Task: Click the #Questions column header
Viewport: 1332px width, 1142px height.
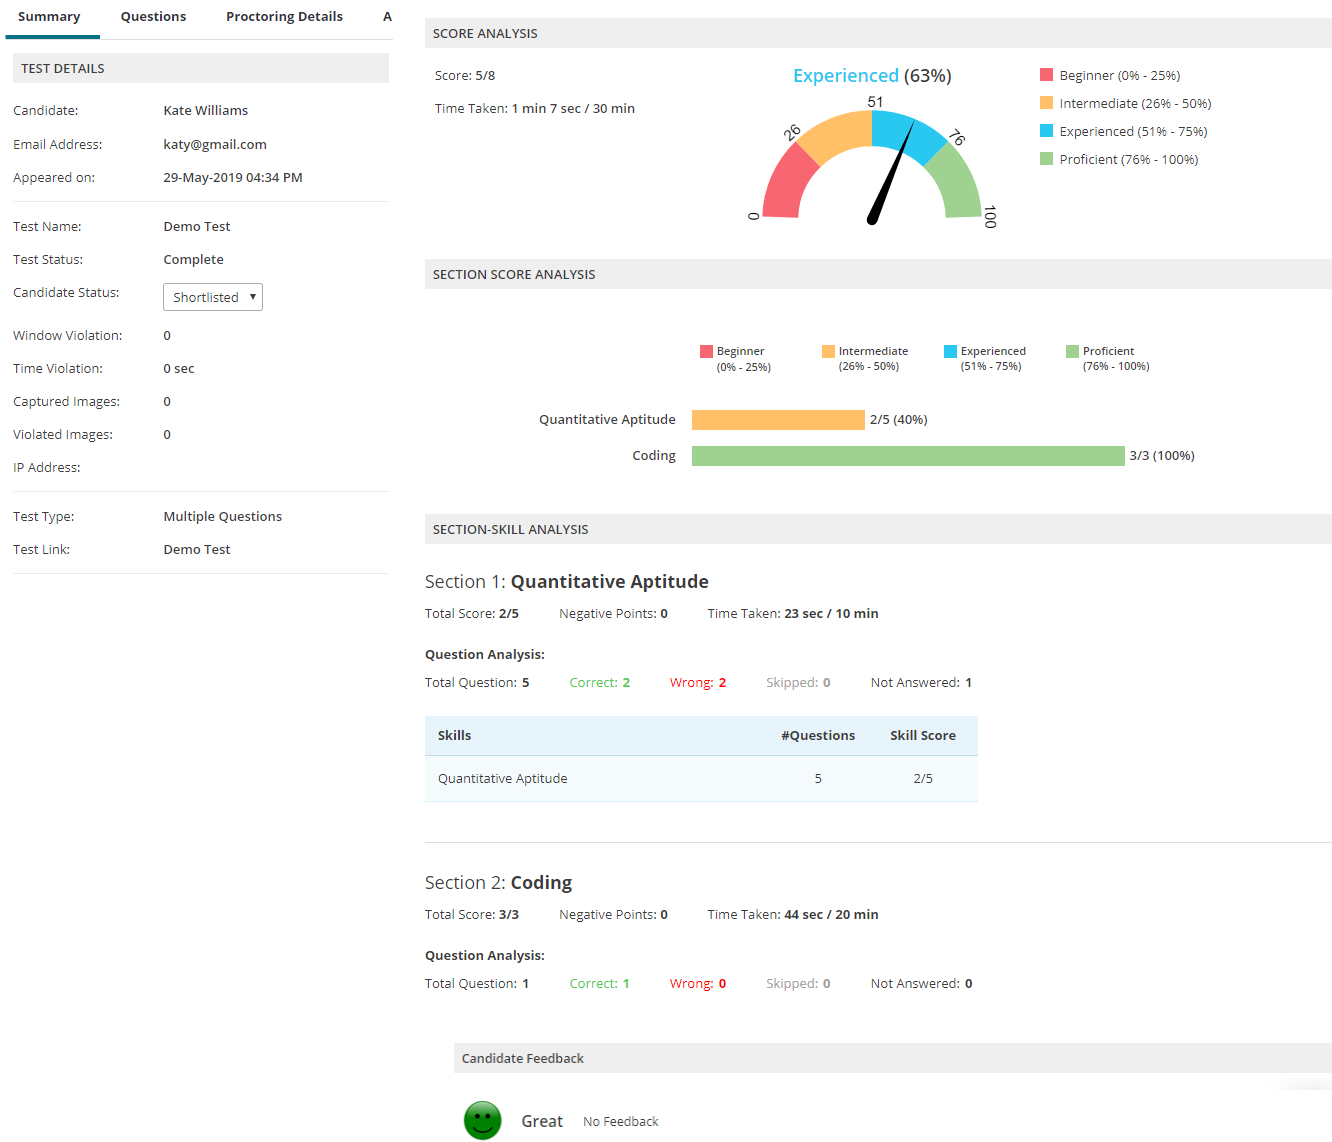Action: (x=817, y=735)
